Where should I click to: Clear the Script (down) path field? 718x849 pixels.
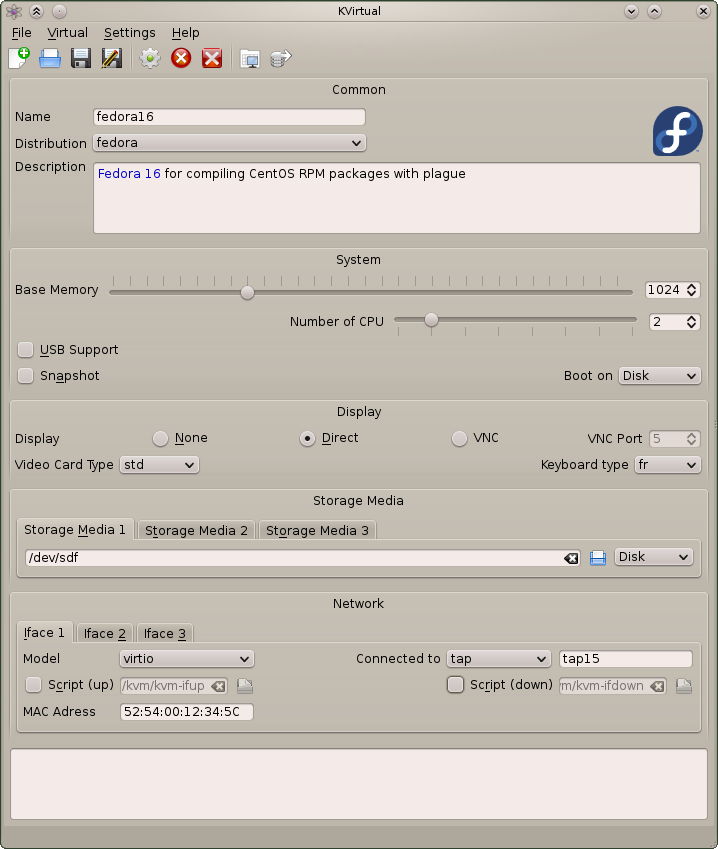tap(657, 686)
